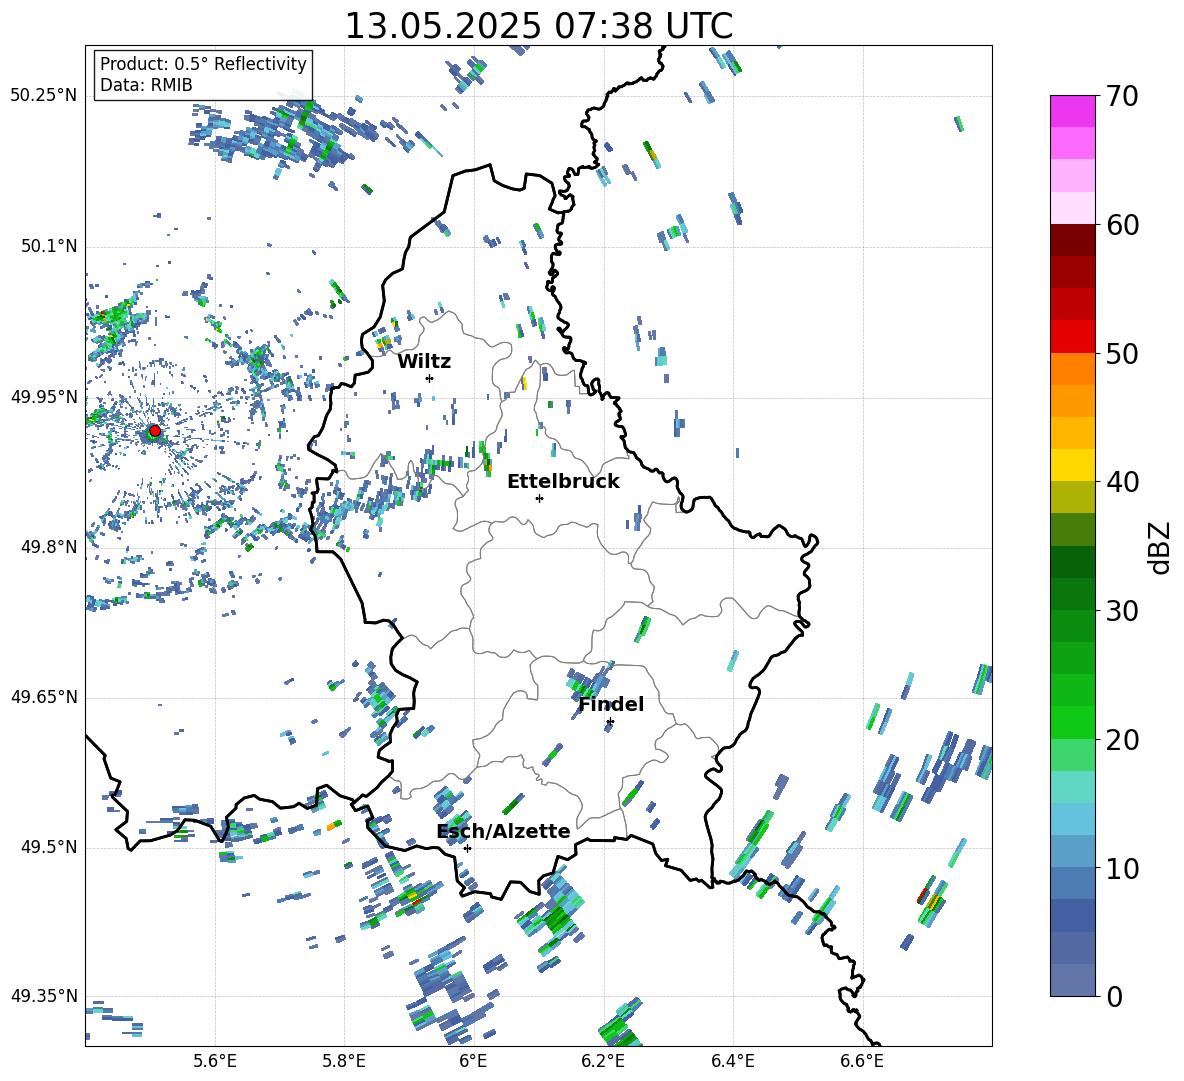Image resolution: width=1184 pixels, height=1081 pixels.
Task: Click the dark red colorbar segment below 60
Action: (1072, 240)
